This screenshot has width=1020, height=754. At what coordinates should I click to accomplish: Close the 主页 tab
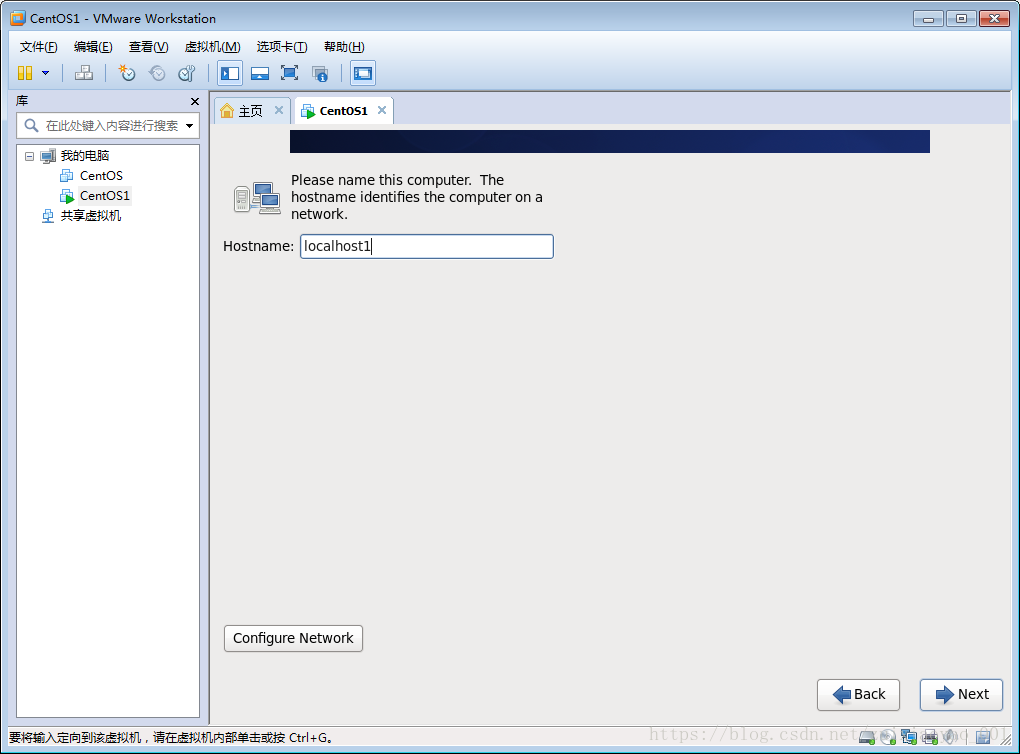click(278, 110)
